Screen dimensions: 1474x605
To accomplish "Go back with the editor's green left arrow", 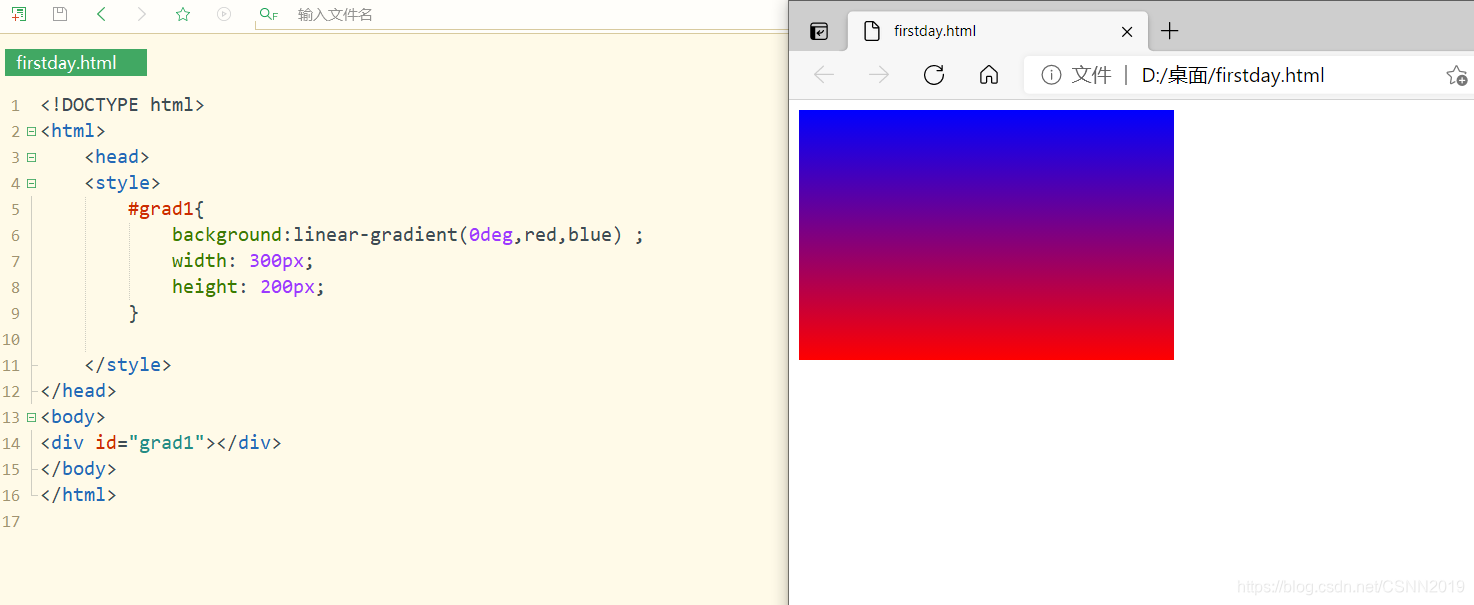I will coord(101,14).
